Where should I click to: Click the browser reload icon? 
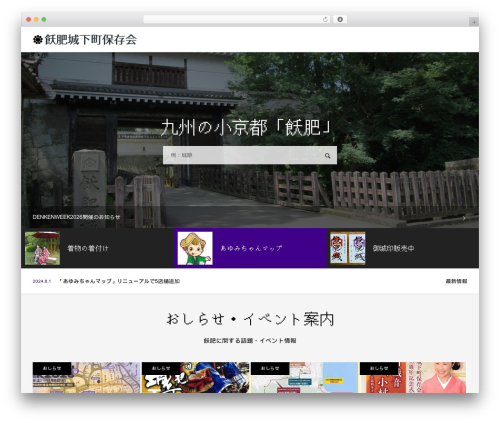(325, 20)
